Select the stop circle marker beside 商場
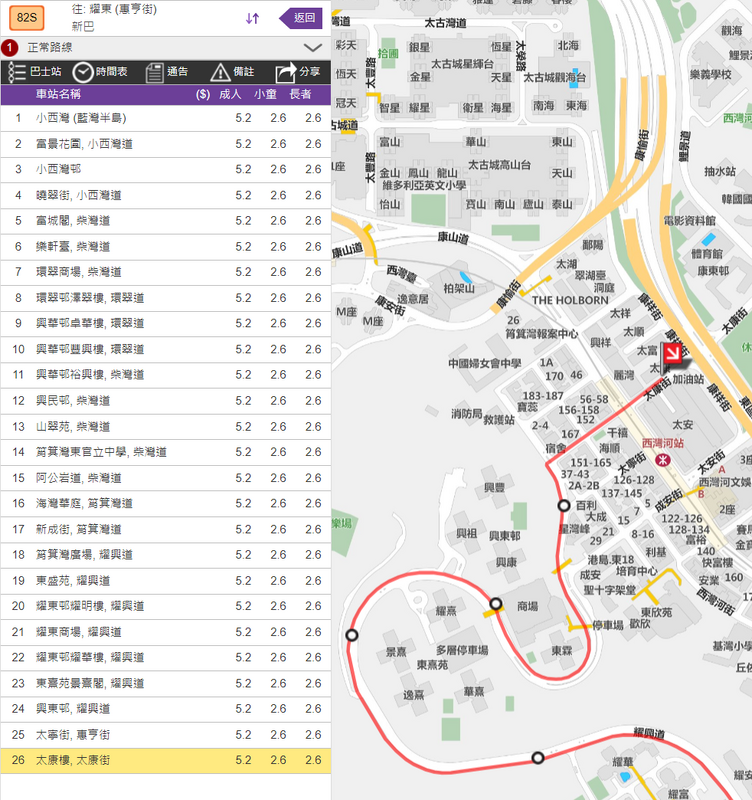 495,604
